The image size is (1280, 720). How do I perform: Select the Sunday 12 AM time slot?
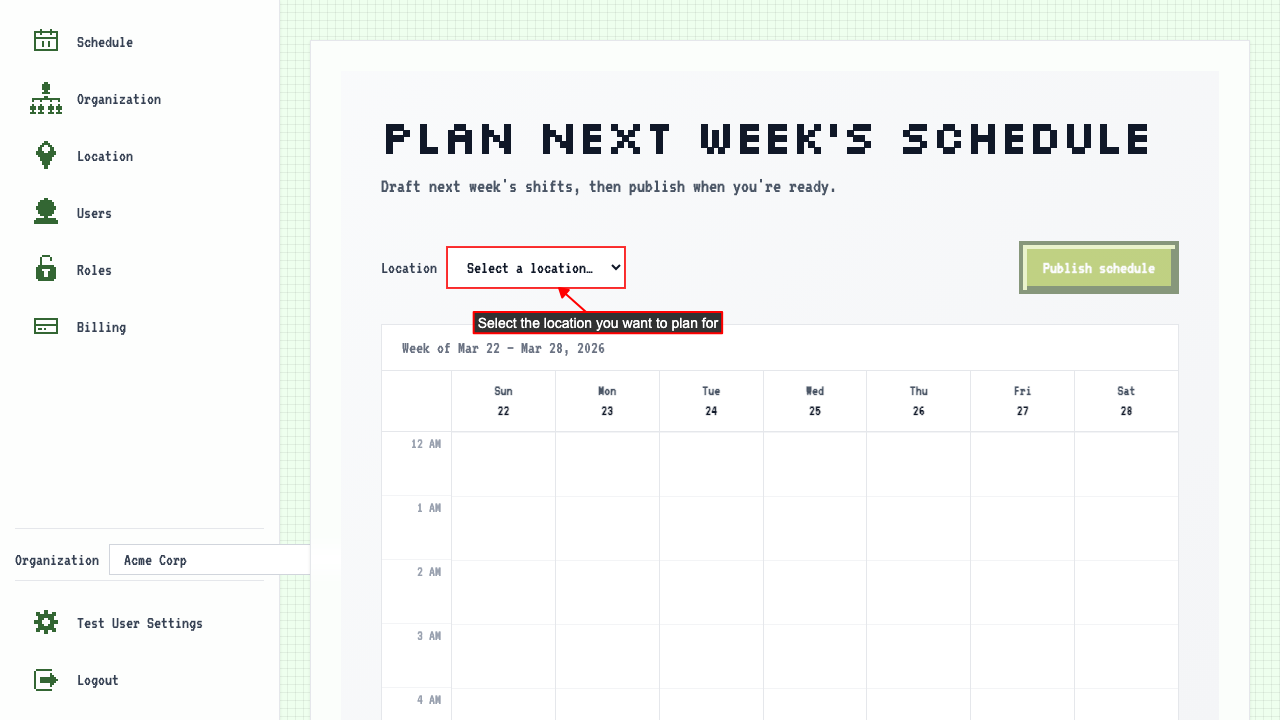tap(504, 464)
